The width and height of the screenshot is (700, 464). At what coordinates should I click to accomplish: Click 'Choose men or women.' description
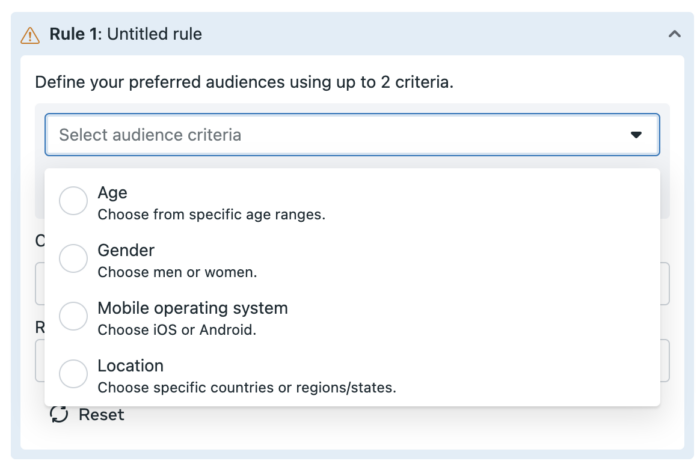[177, 272]
